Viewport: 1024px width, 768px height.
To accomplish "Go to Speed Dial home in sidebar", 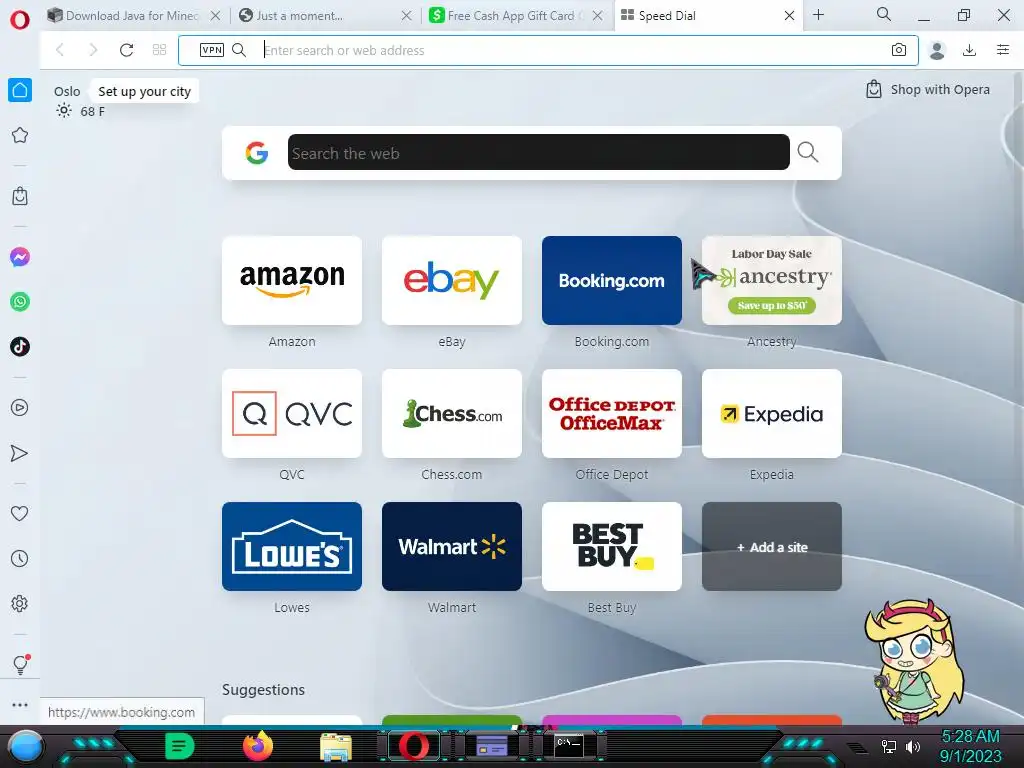I will pyautogui.click(x=20, y=90).
